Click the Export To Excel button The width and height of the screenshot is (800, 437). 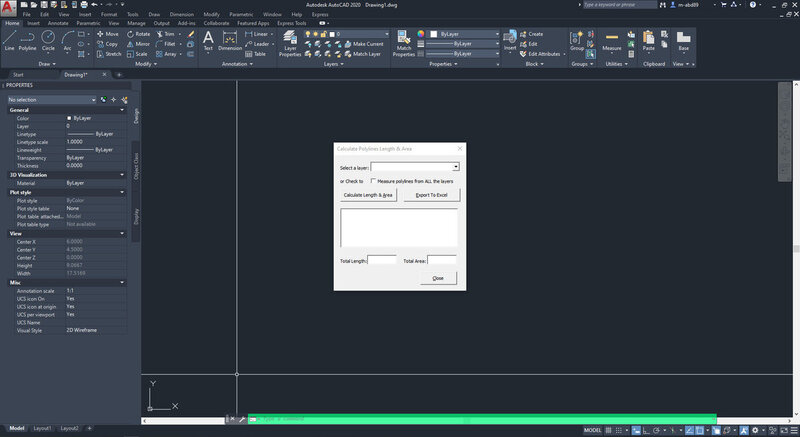tap(432, 195)
